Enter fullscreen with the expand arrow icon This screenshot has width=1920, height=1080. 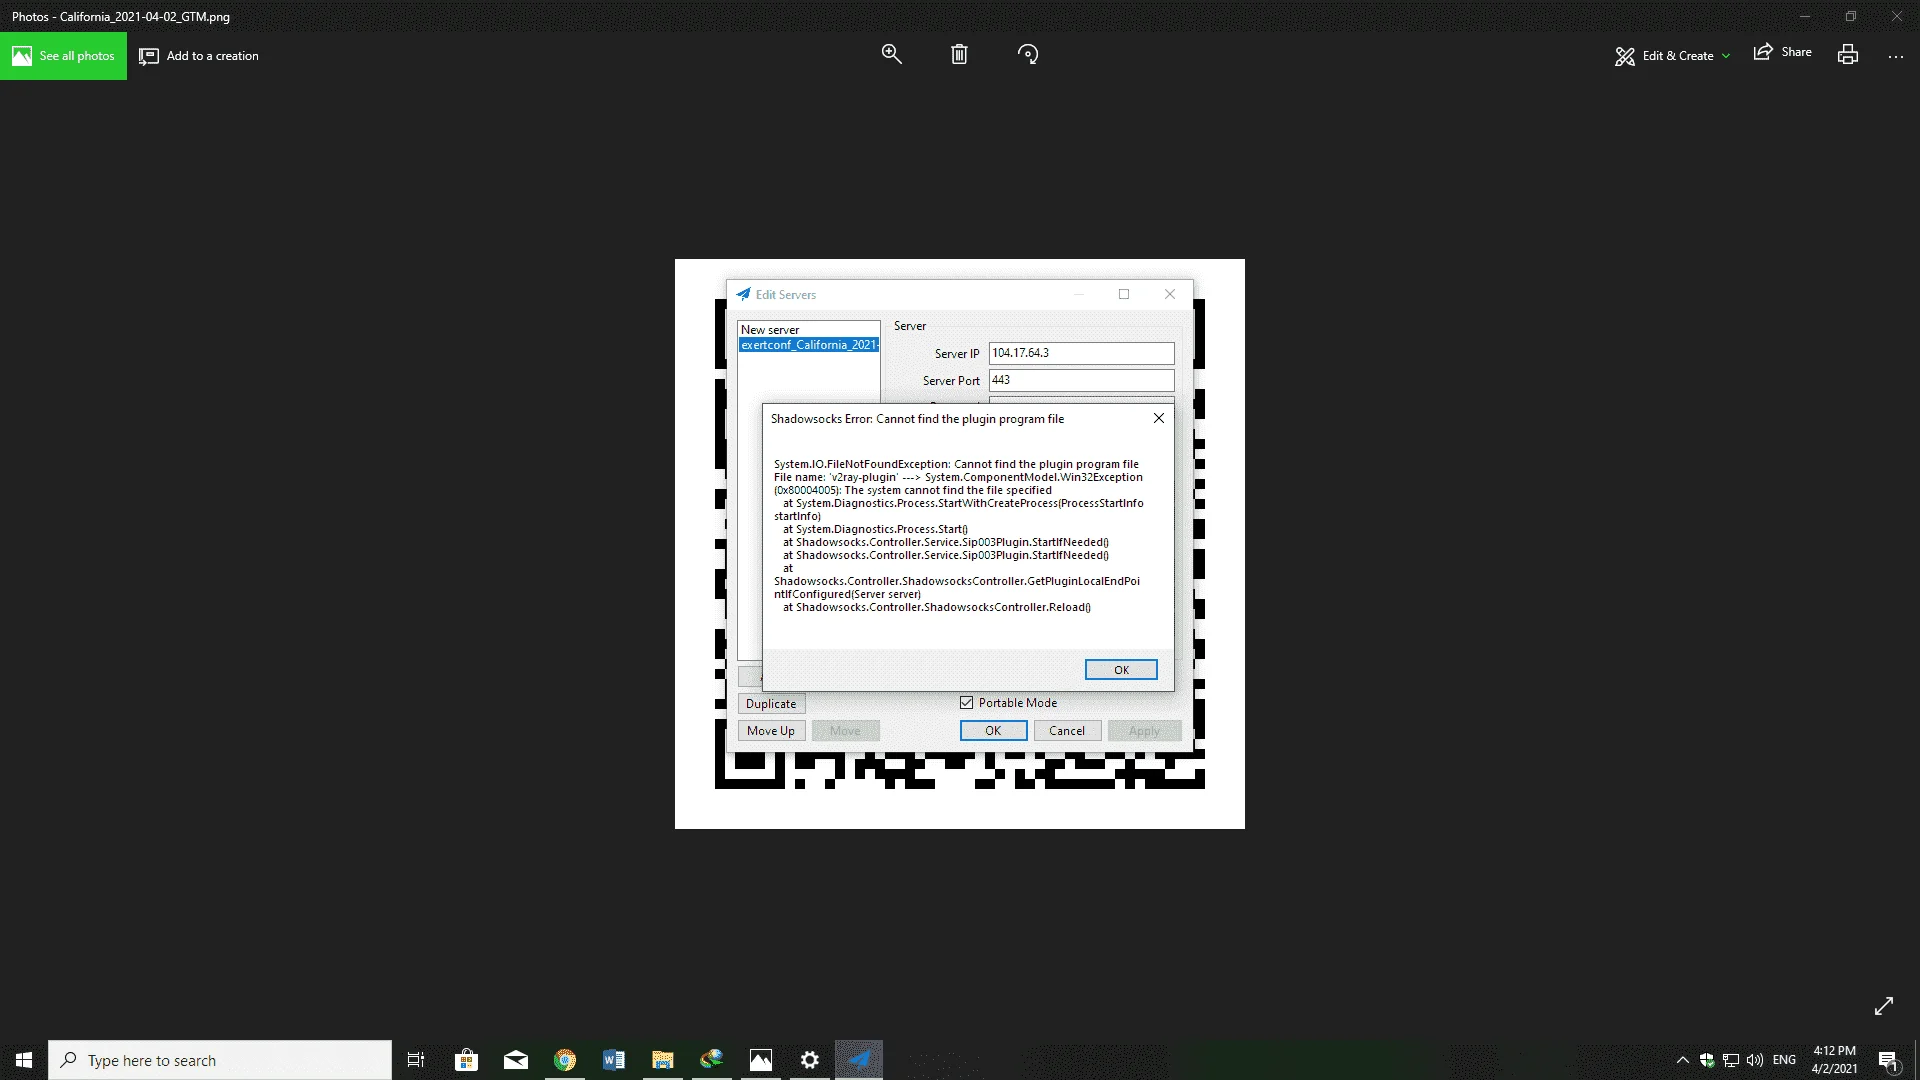(x=1884, y=1006)
